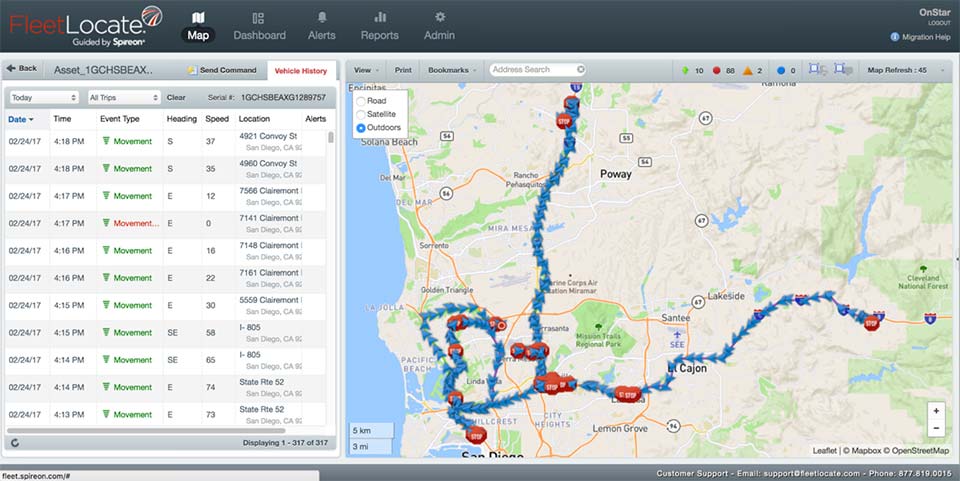Click the refresh icon below the history table
Image resolution: width=960 pixels, height=481 pixels.
coord(15,442)
